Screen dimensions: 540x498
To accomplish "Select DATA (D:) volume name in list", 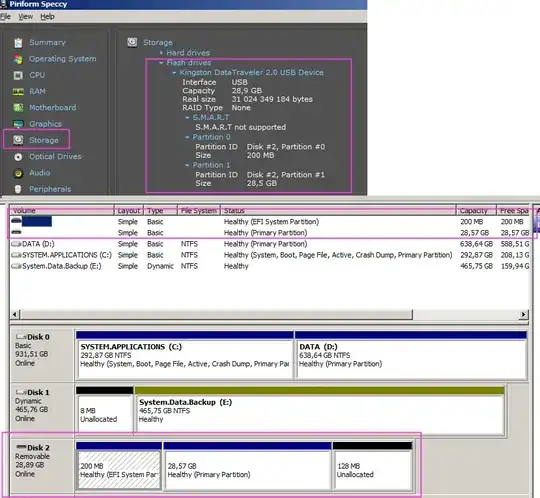I will pos(38,244).
